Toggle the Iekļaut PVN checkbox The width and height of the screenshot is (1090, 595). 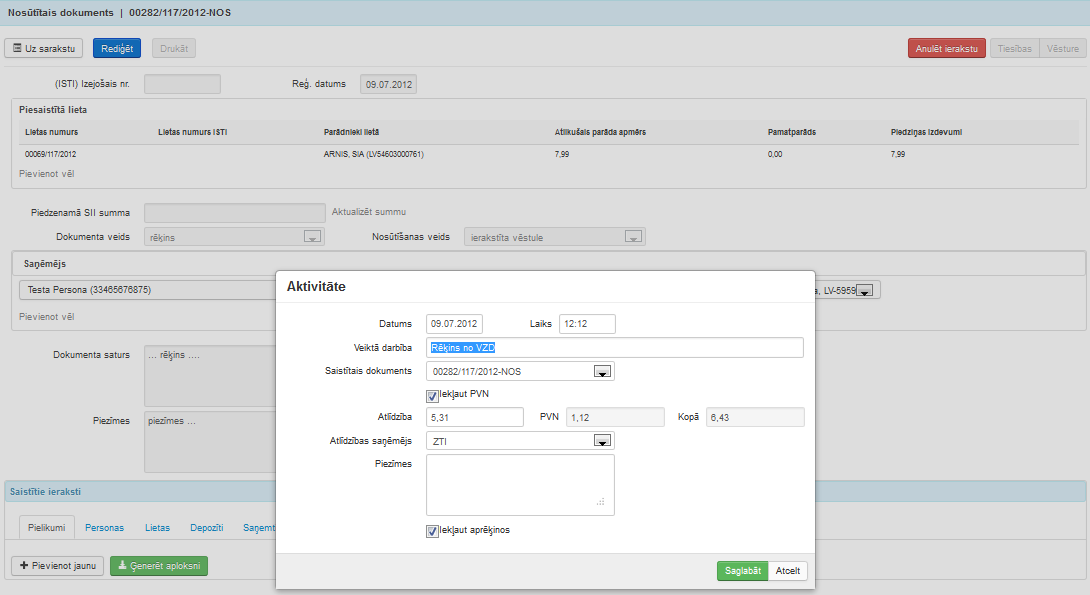click(432, 396)
